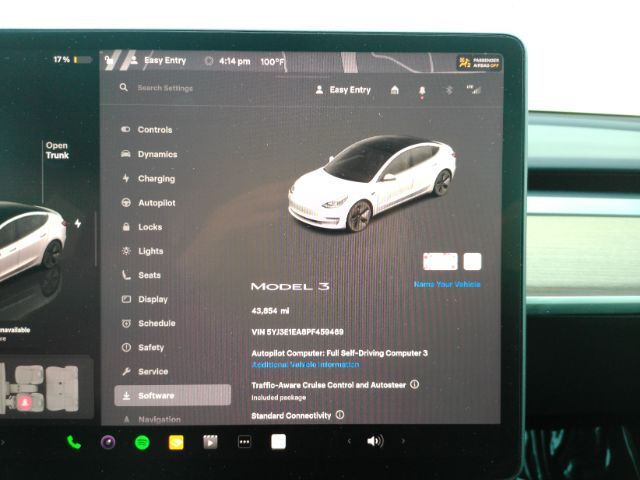The image size is (640, 480).
Task: Decrease volume with left arrow
Action: pyautogui.click(x=349, y=441)
